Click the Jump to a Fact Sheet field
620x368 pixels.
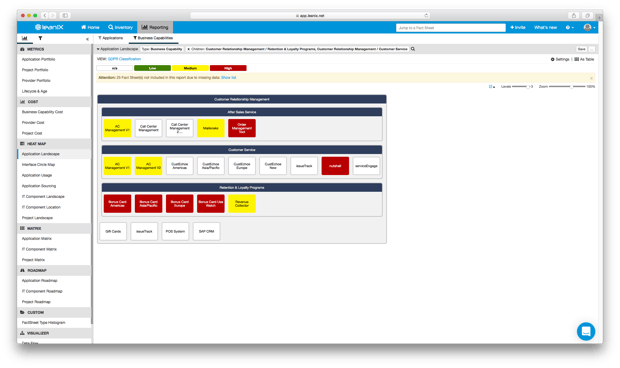coord(451,28)
